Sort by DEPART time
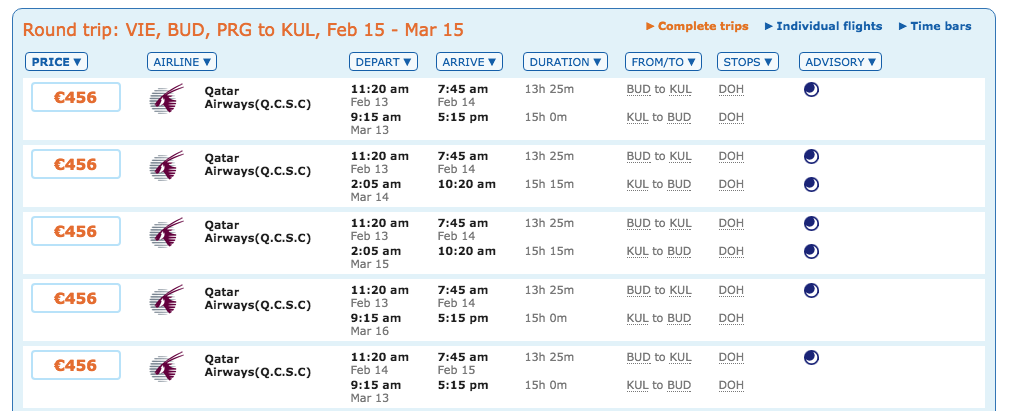This screenshot has height=411, width=1012. click(384, 62)
